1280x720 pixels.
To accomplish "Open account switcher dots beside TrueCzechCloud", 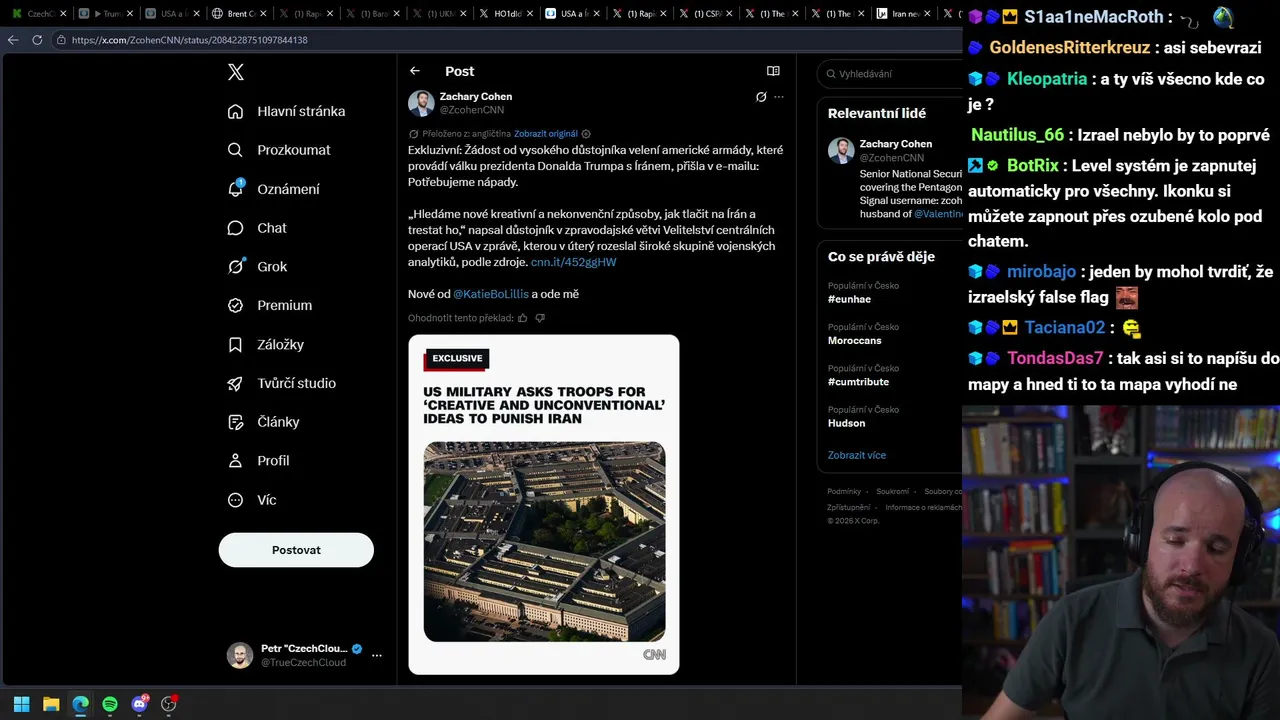I will click(x=377, y=656).
